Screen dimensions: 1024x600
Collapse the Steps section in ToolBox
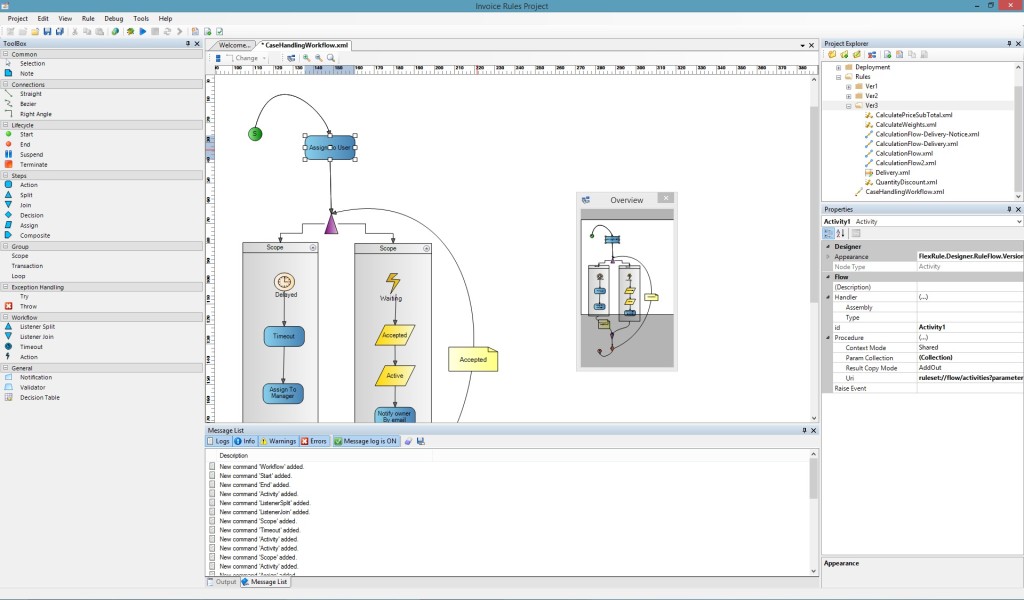6,175
